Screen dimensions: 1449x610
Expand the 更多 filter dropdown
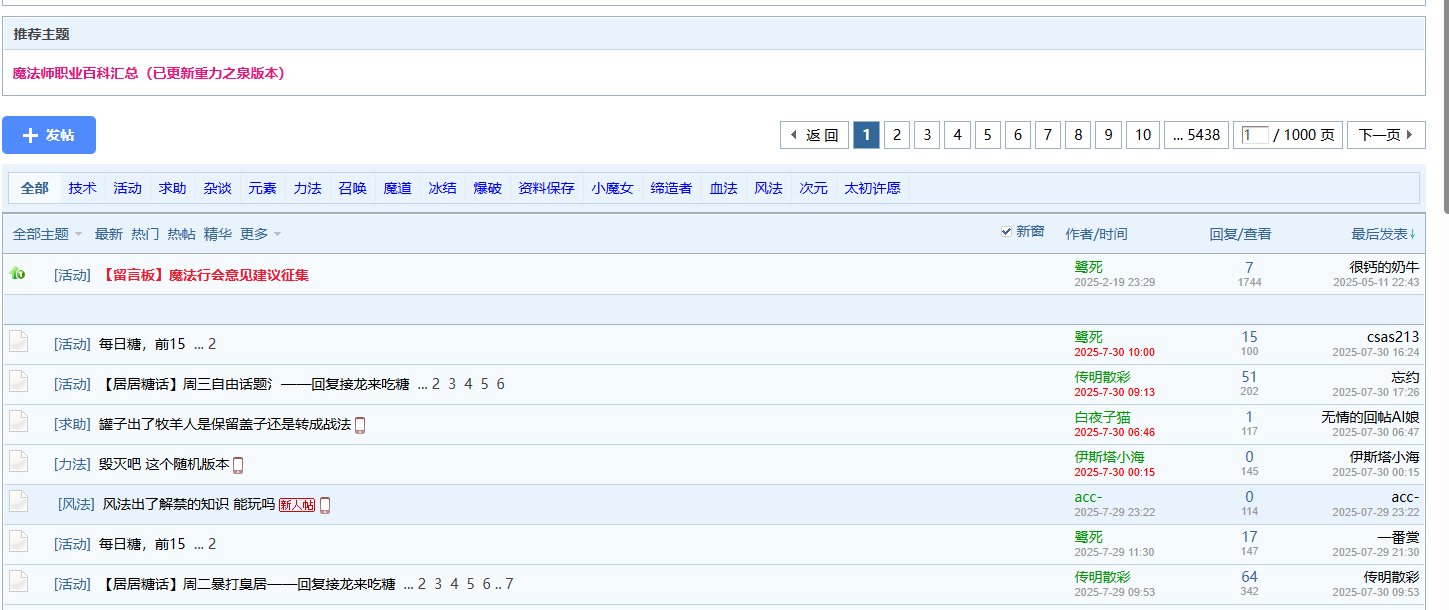[x=260, y=234]
